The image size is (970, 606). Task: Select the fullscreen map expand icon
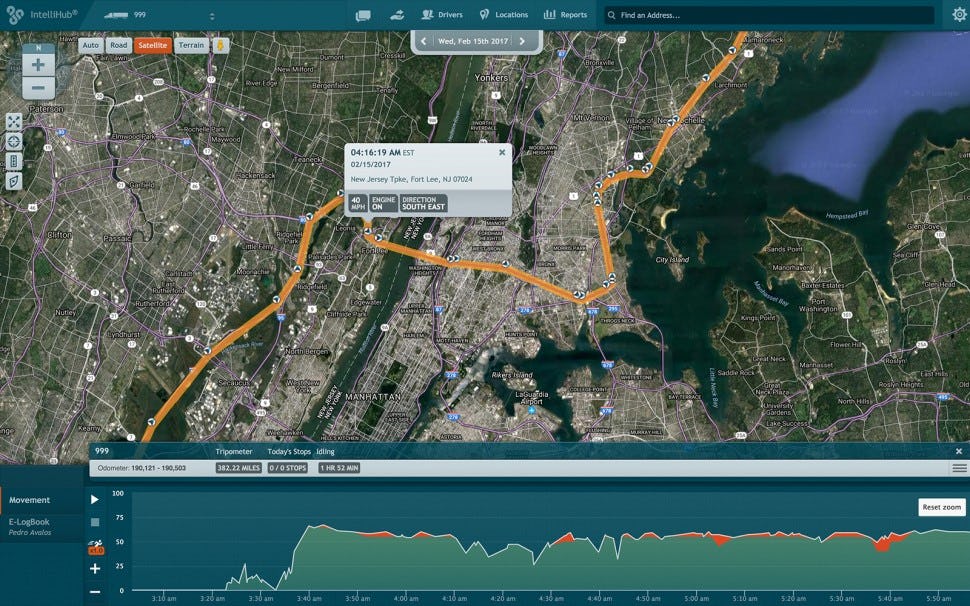point(13,121)
